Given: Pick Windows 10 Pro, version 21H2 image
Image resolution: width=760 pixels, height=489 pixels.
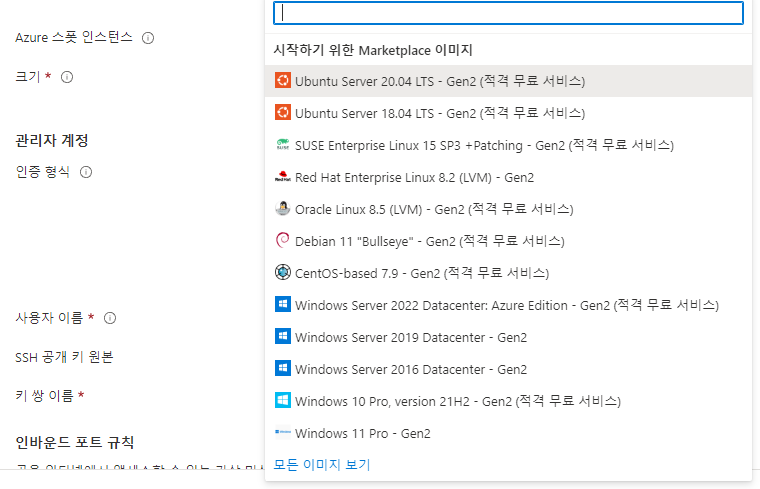Looking at the screenshot, I should coord(458,401).
